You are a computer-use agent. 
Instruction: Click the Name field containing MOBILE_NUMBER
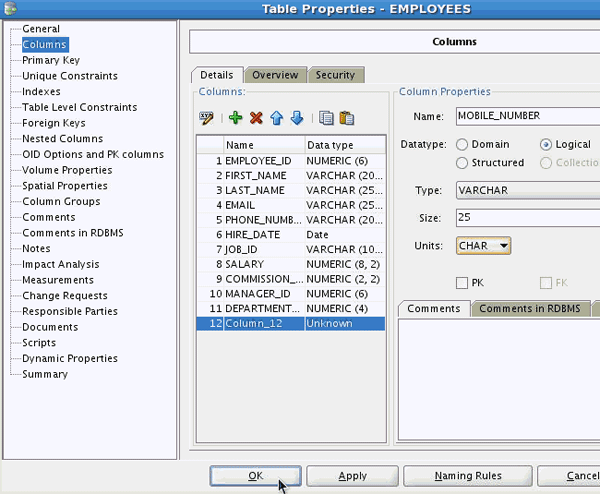coord(528,116)
